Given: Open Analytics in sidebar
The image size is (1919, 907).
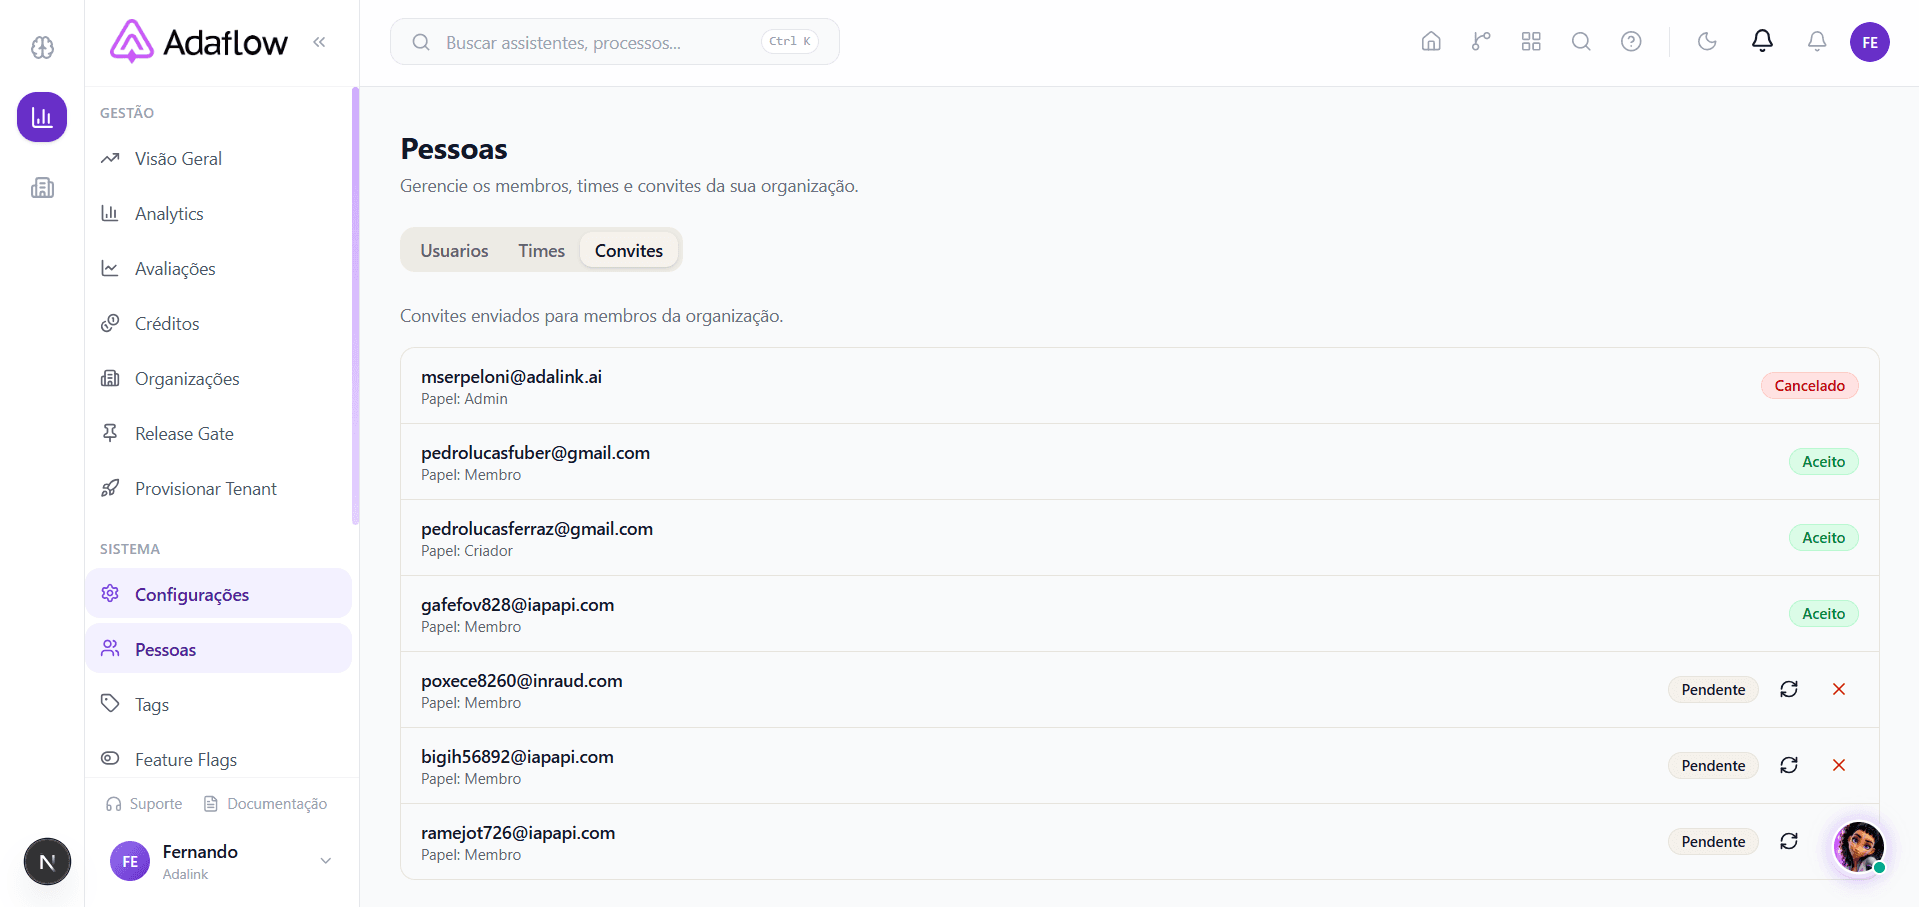Looking at the screenshot, I should tap(218, 214).
